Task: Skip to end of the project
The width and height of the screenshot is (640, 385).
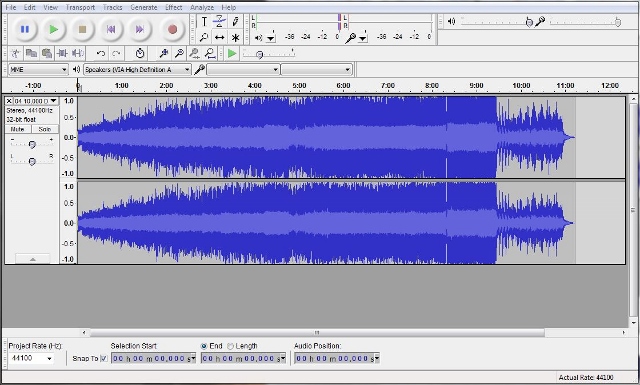Action: point(140,29)
